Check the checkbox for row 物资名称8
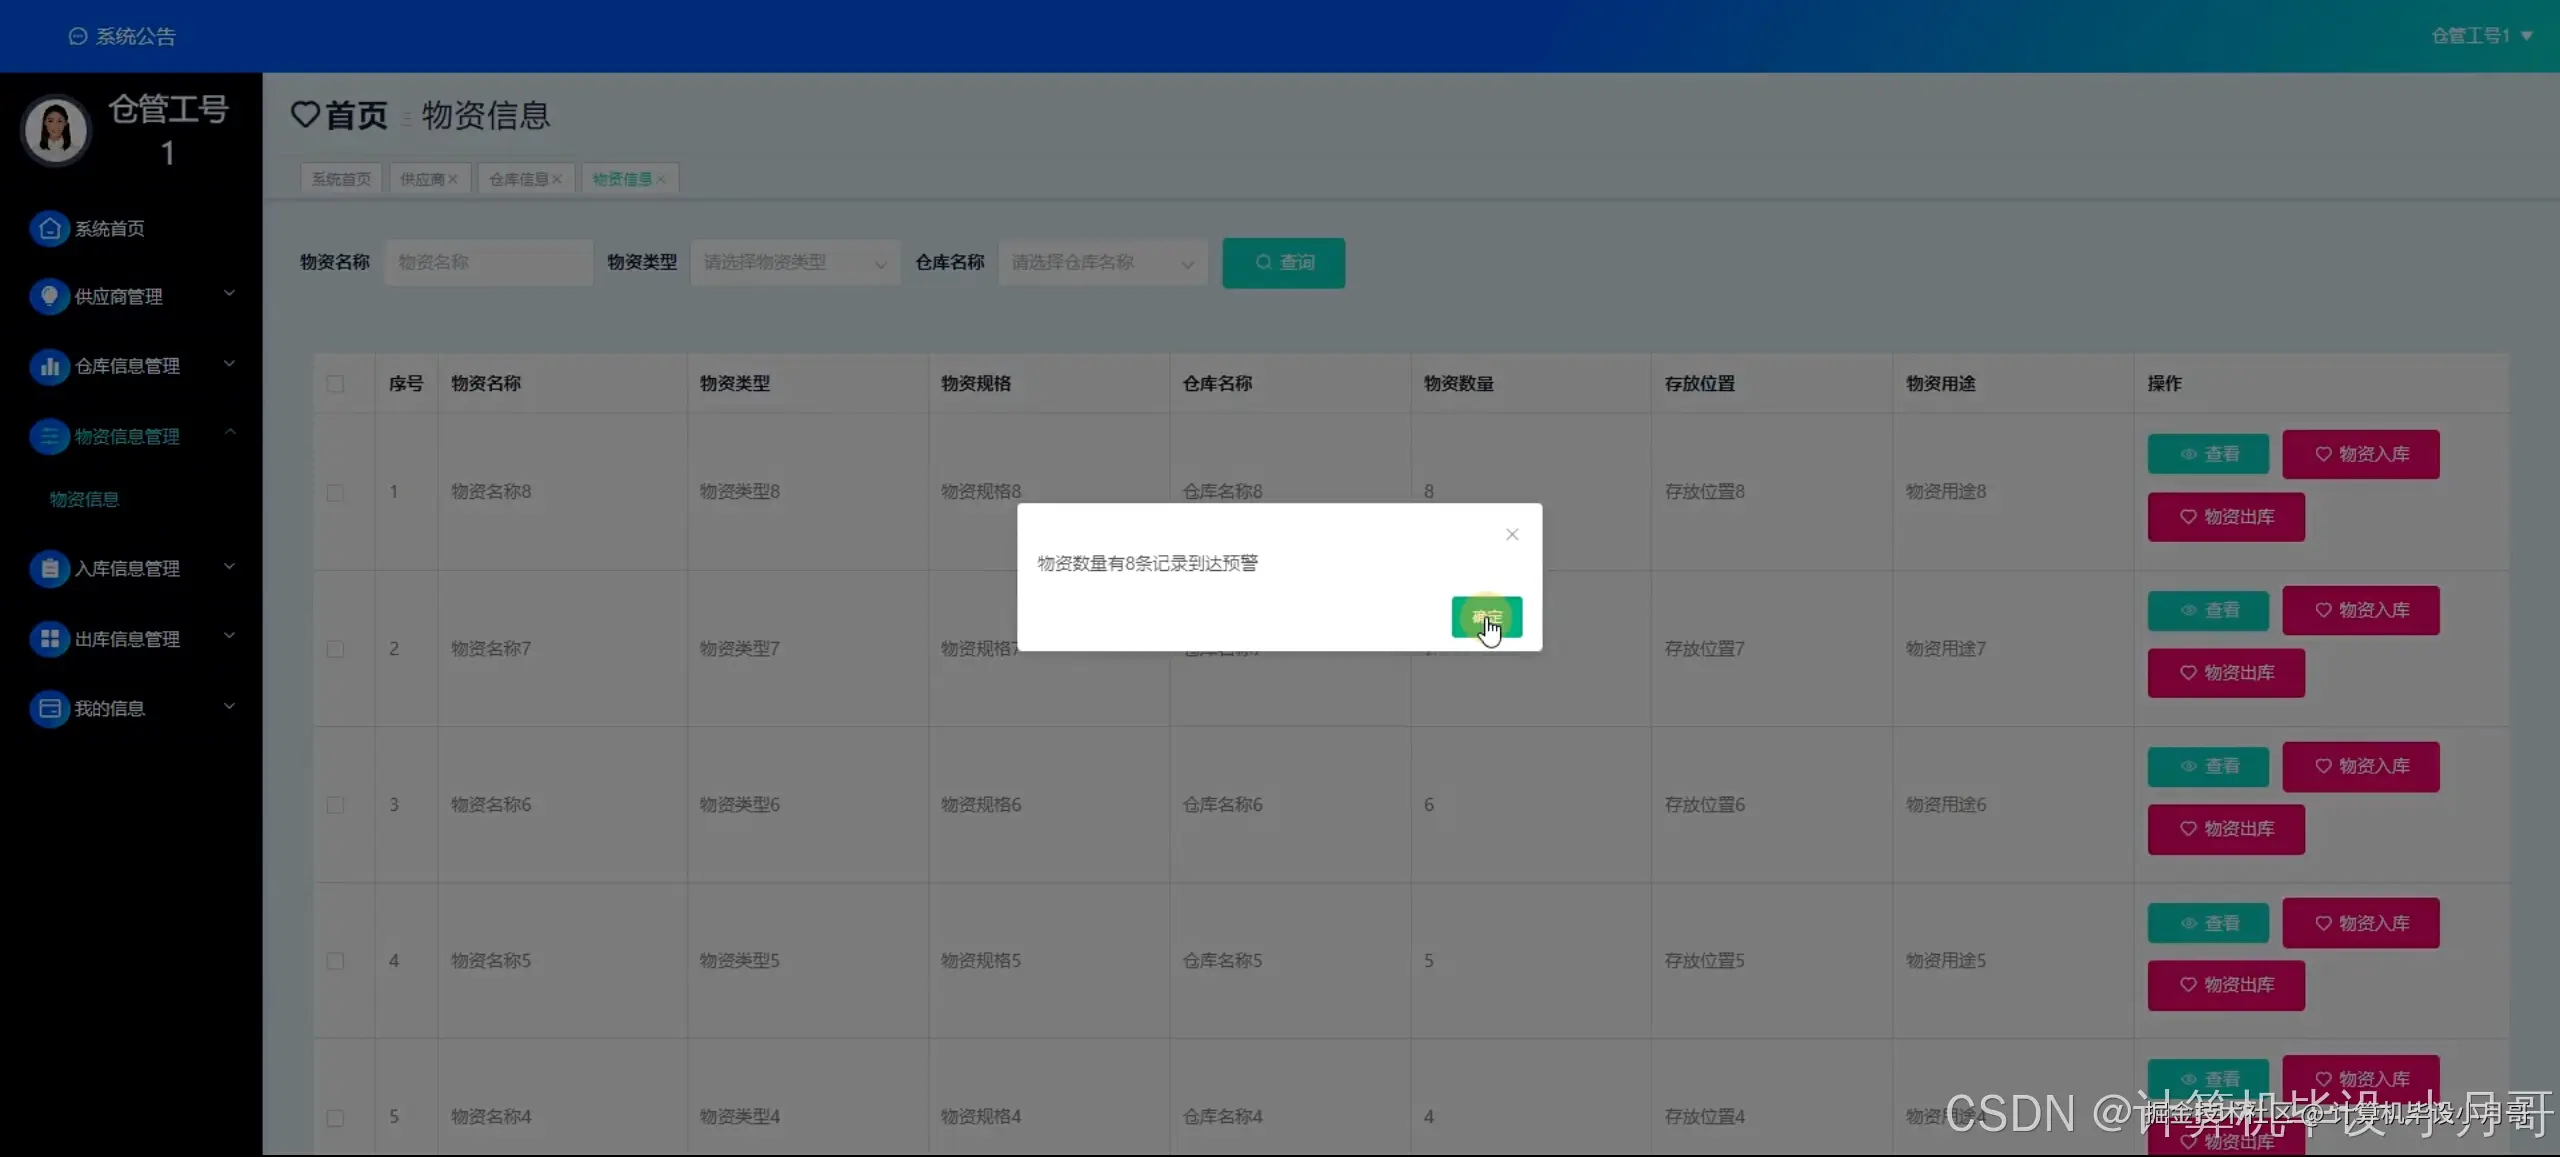2560x1157 pixels. point(335,493)
